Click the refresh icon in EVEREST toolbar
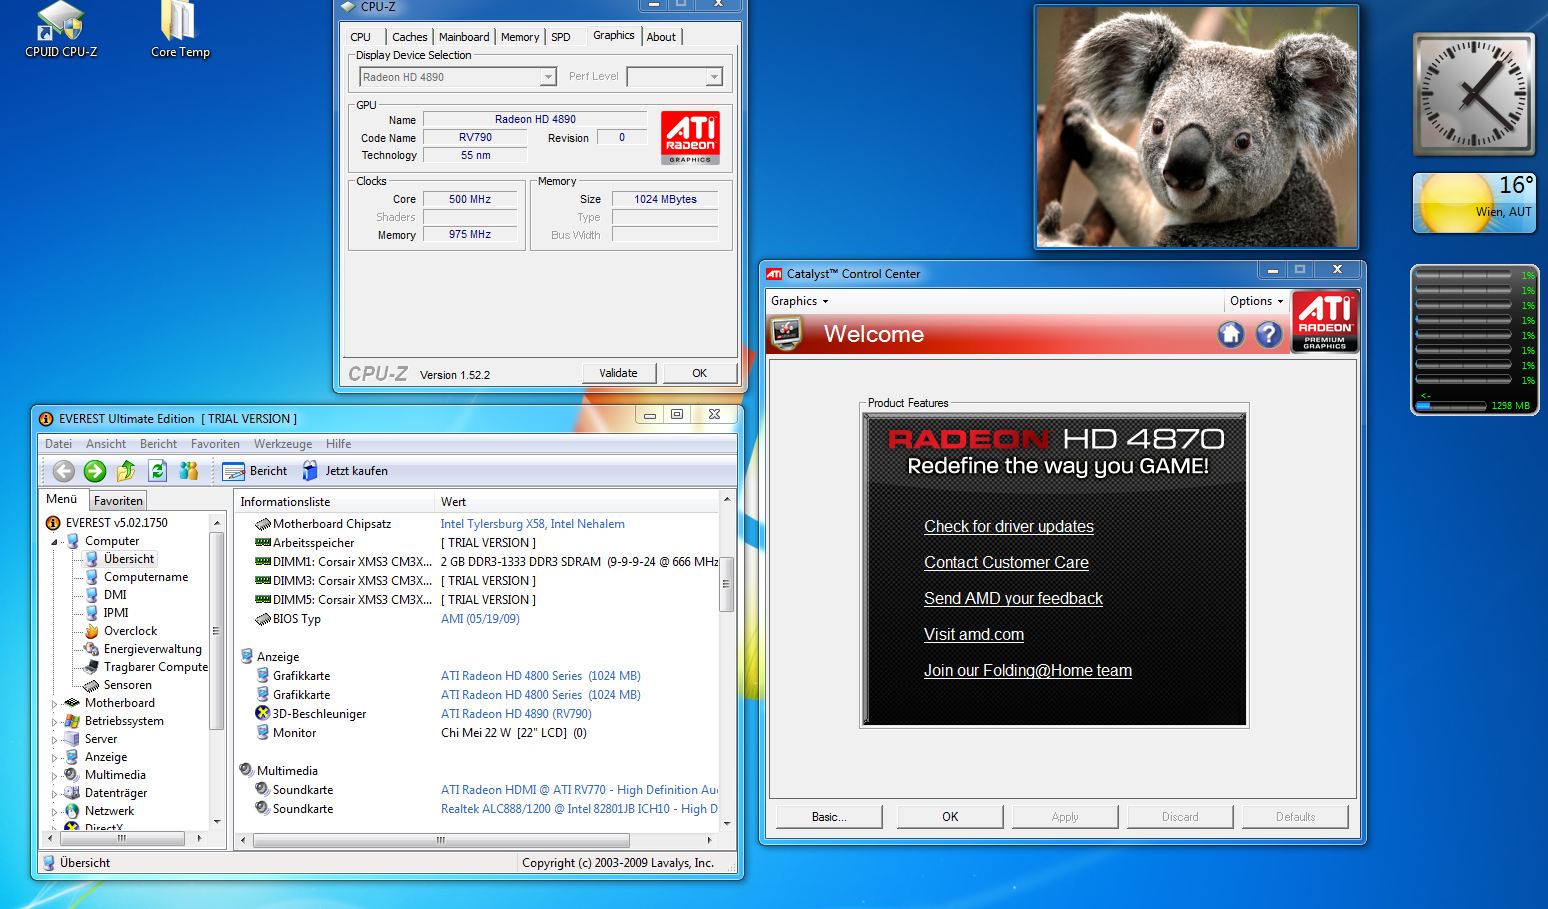The width and height of the screenshot is (1548, 909). [x=157, y=471]
